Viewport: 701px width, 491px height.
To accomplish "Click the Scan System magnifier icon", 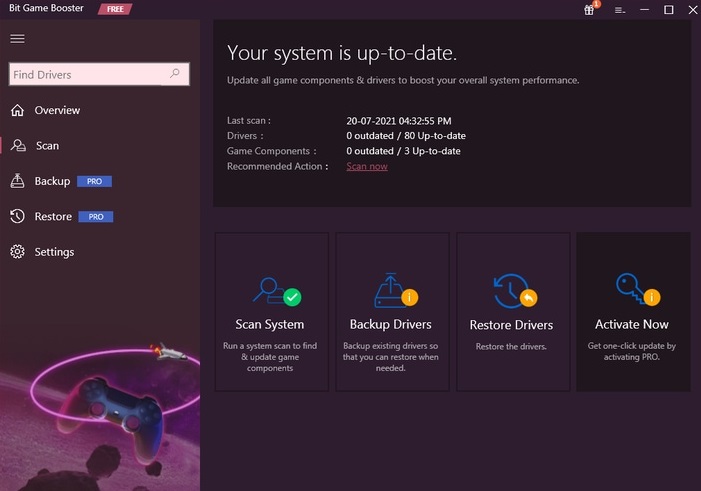I will coord(272,290).
